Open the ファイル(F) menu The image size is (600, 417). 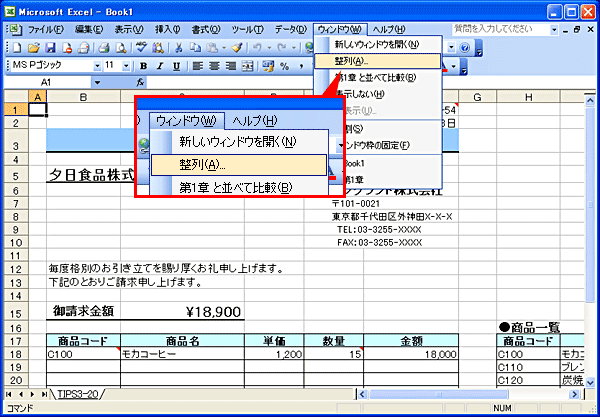click(46, 29)
